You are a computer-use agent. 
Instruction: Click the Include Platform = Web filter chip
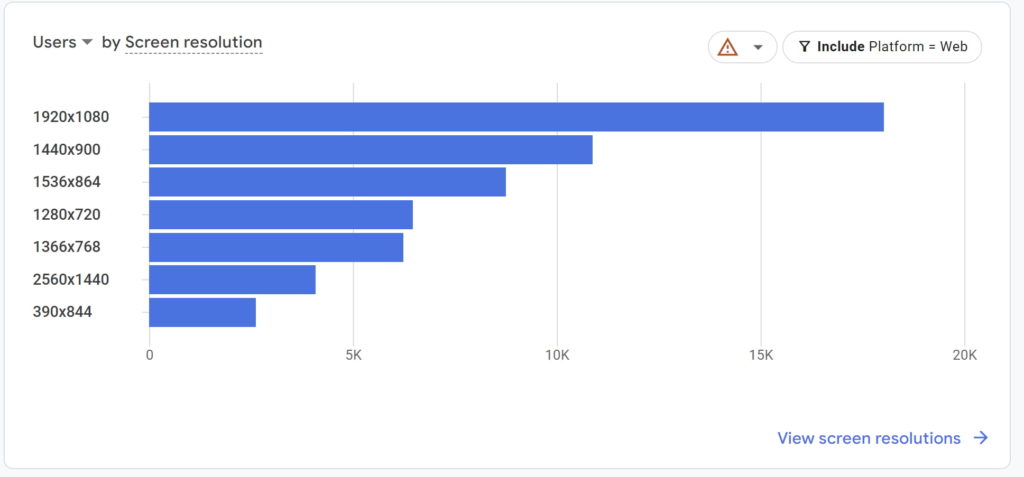(x=882, y=47)
